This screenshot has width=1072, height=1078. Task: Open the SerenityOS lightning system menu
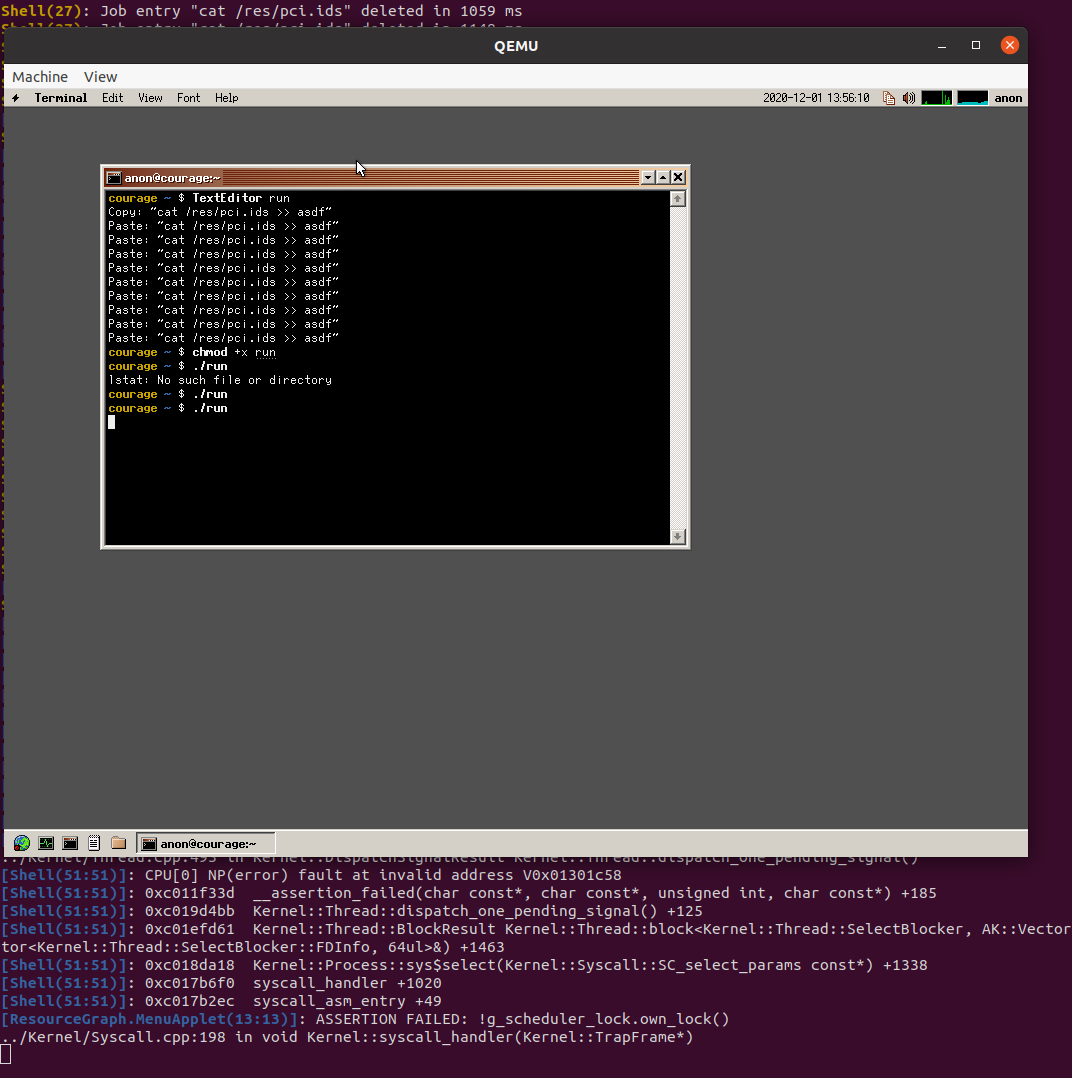coord(14,97)
